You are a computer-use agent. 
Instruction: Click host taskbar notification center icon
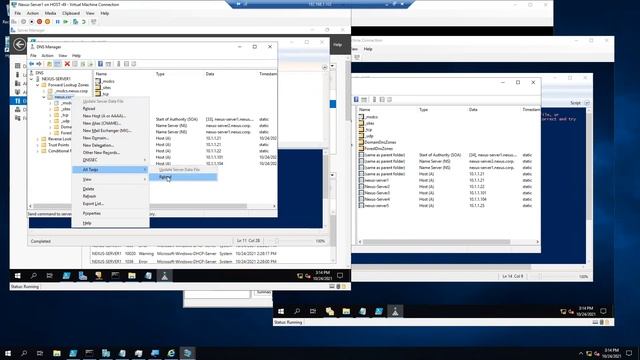pos(629,353)
